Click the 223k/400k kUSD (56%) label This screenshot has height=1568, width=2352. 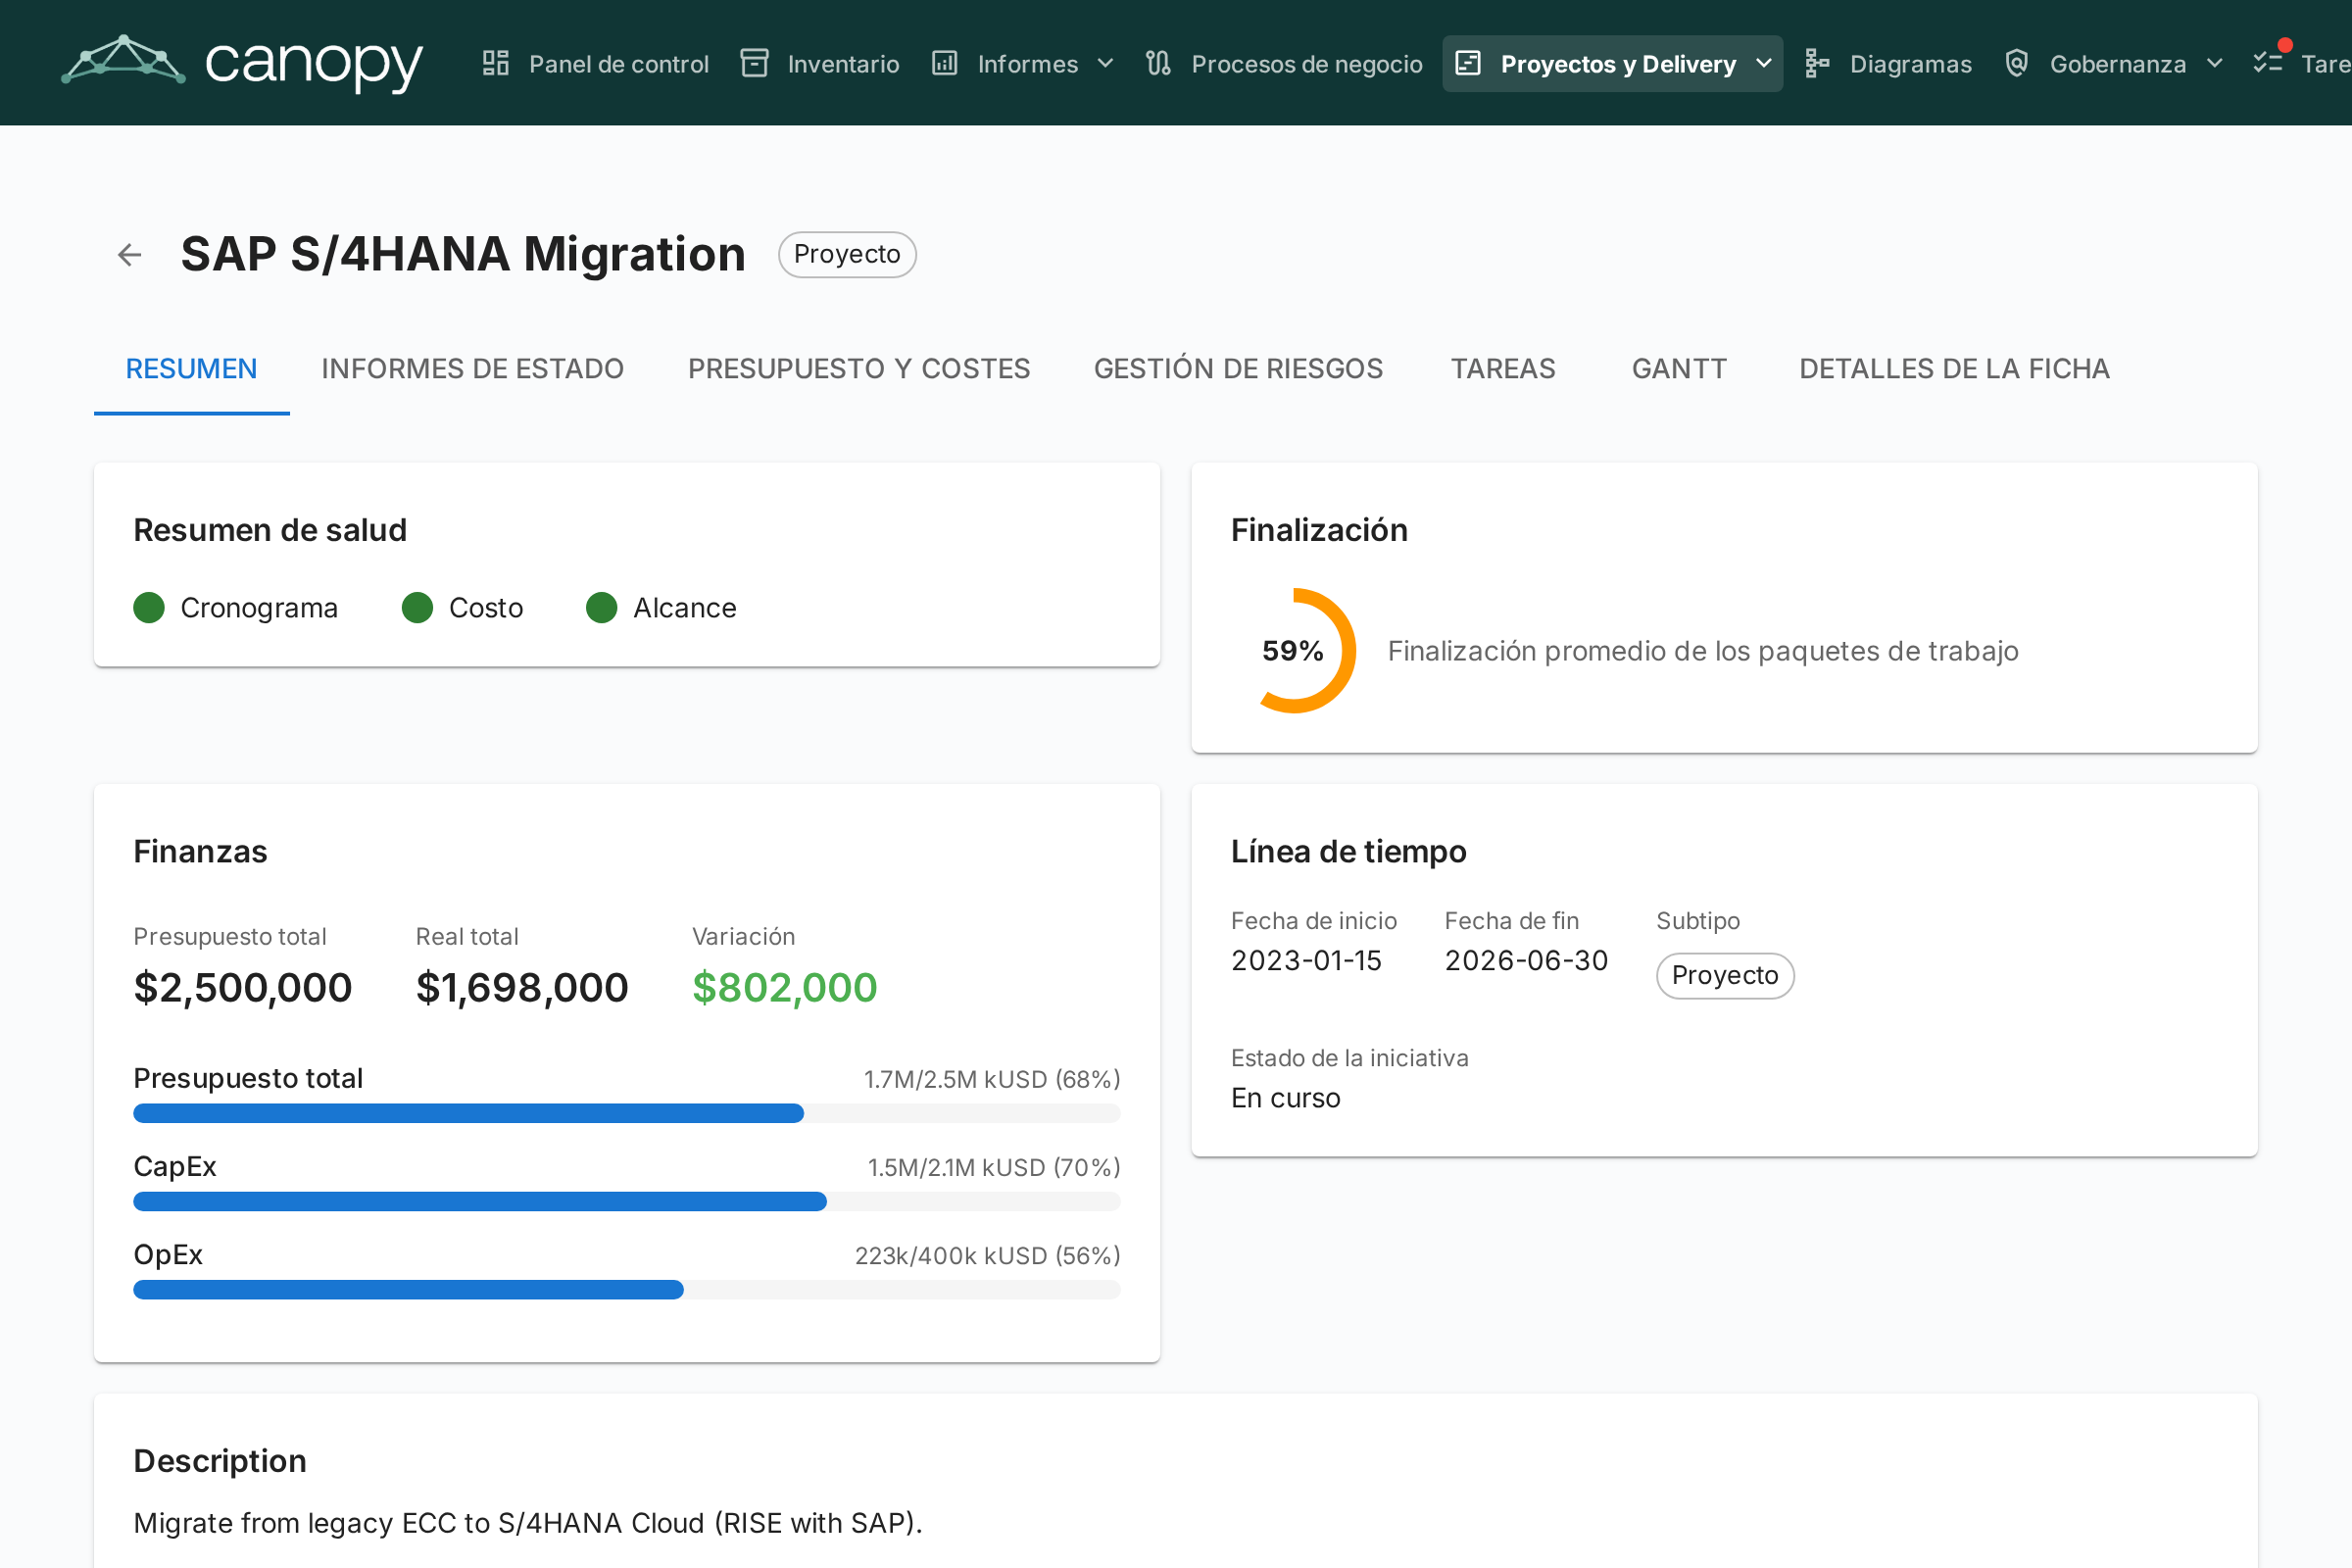[x=987, y=1255]
